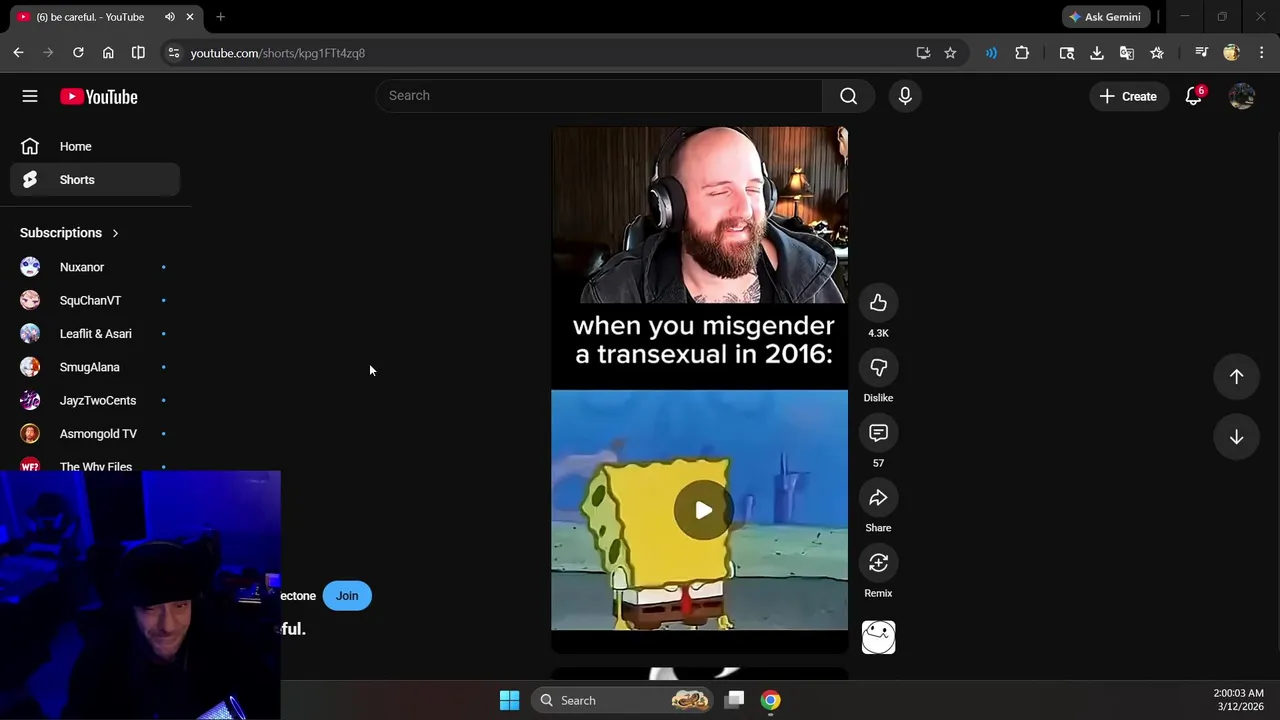Open the SmugAlana subscription channel
Screen dimensions: 1280x720
click(95, 367)
